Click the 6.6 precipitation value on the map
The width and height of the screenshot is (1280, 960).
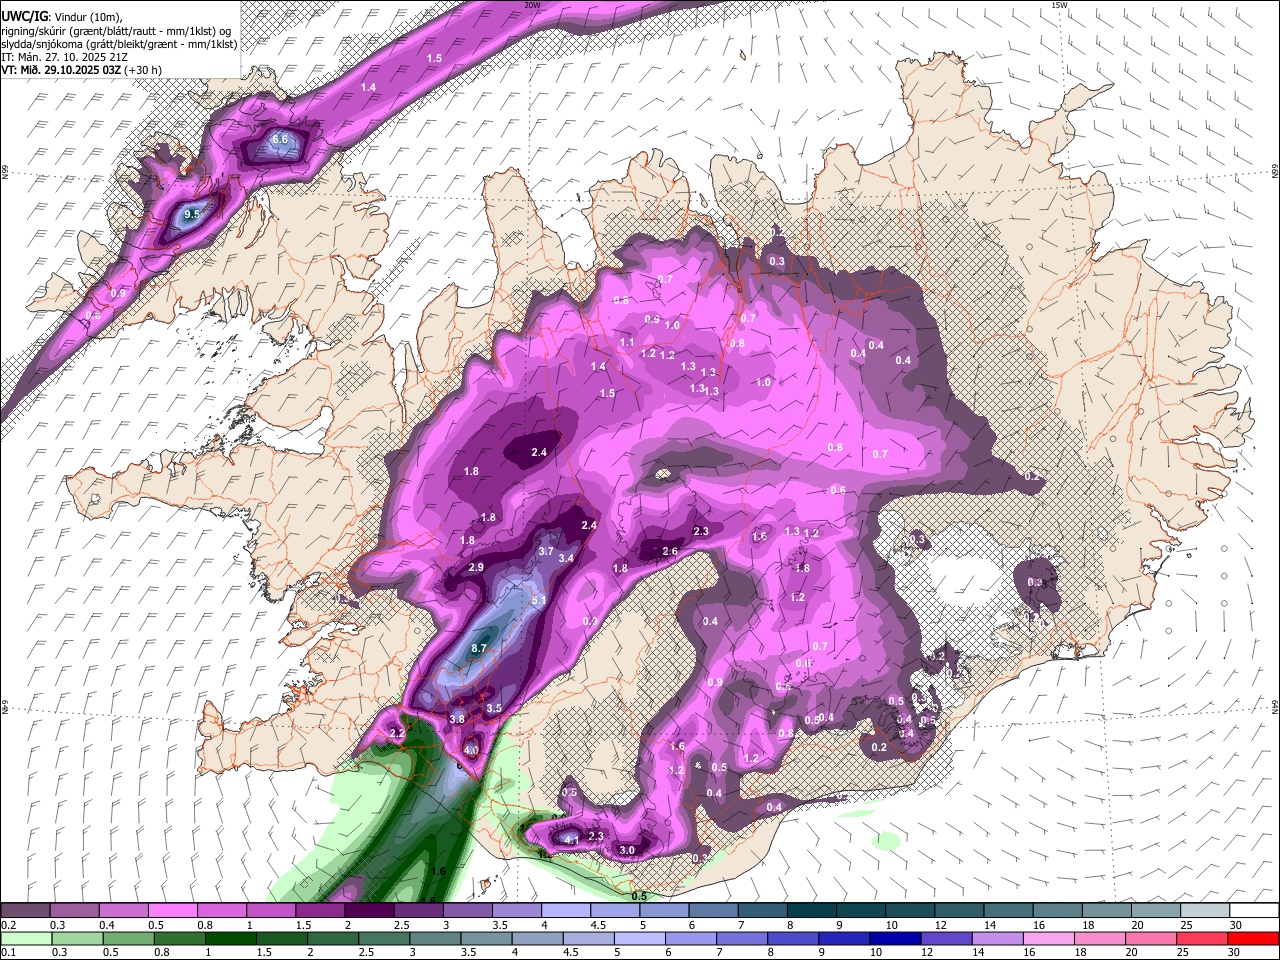(280, 139)
